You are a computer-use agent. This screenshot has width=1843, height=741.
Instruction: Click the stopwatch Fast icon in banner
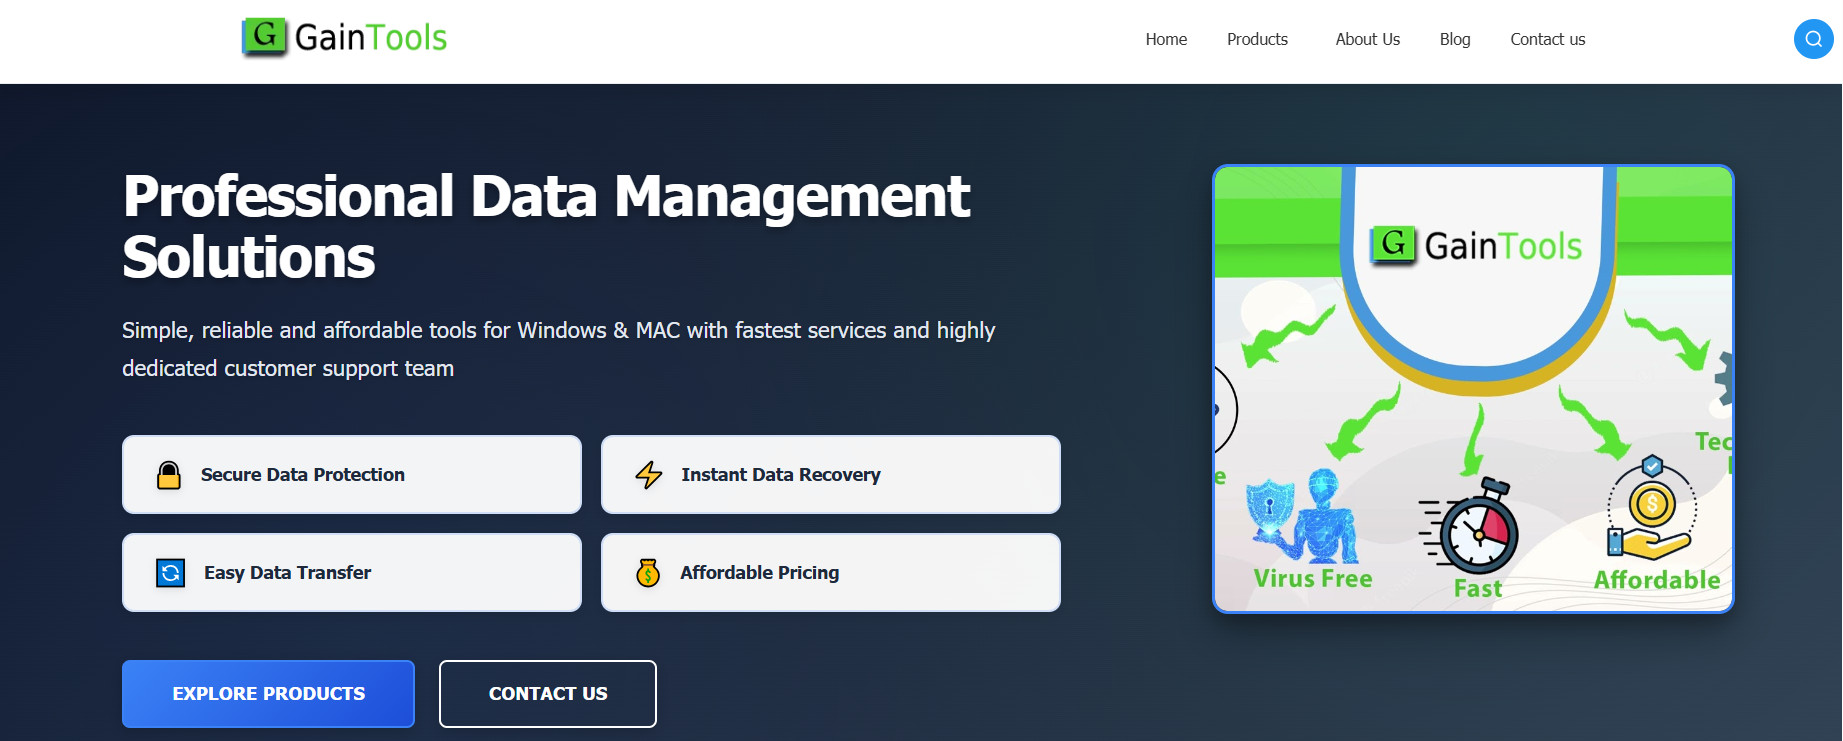1469,524
